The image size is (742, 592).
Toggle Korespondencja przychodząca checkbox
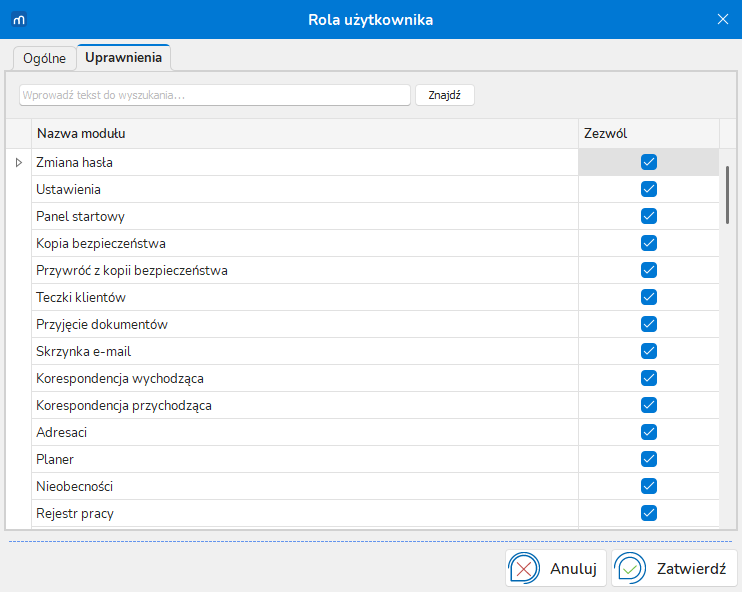click(x=649, y=405)
